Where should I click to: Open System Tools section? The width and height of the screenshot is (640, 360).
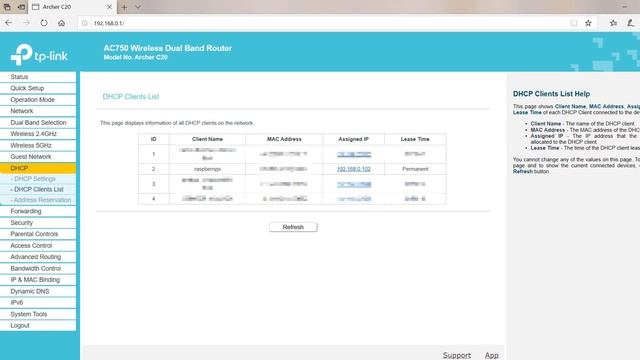tap(38, 314)
